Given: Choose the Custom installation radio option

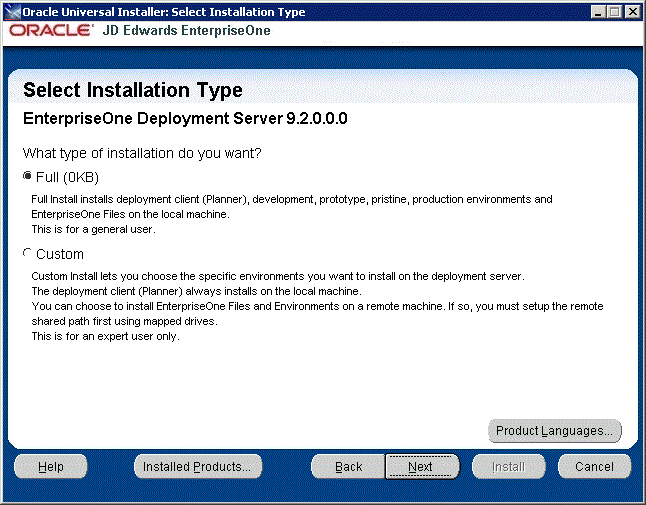Looking at the screenshot, I should click(27, 254).
